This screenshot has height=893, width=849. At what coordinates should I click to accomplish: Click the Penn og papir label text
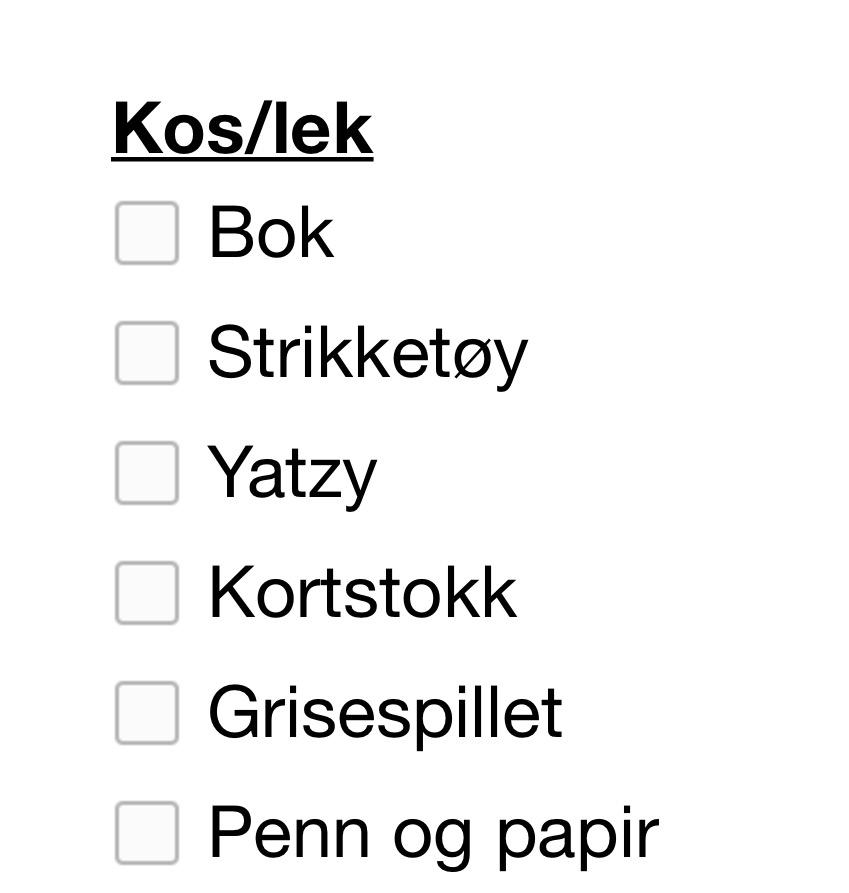(x=433, y=833)
